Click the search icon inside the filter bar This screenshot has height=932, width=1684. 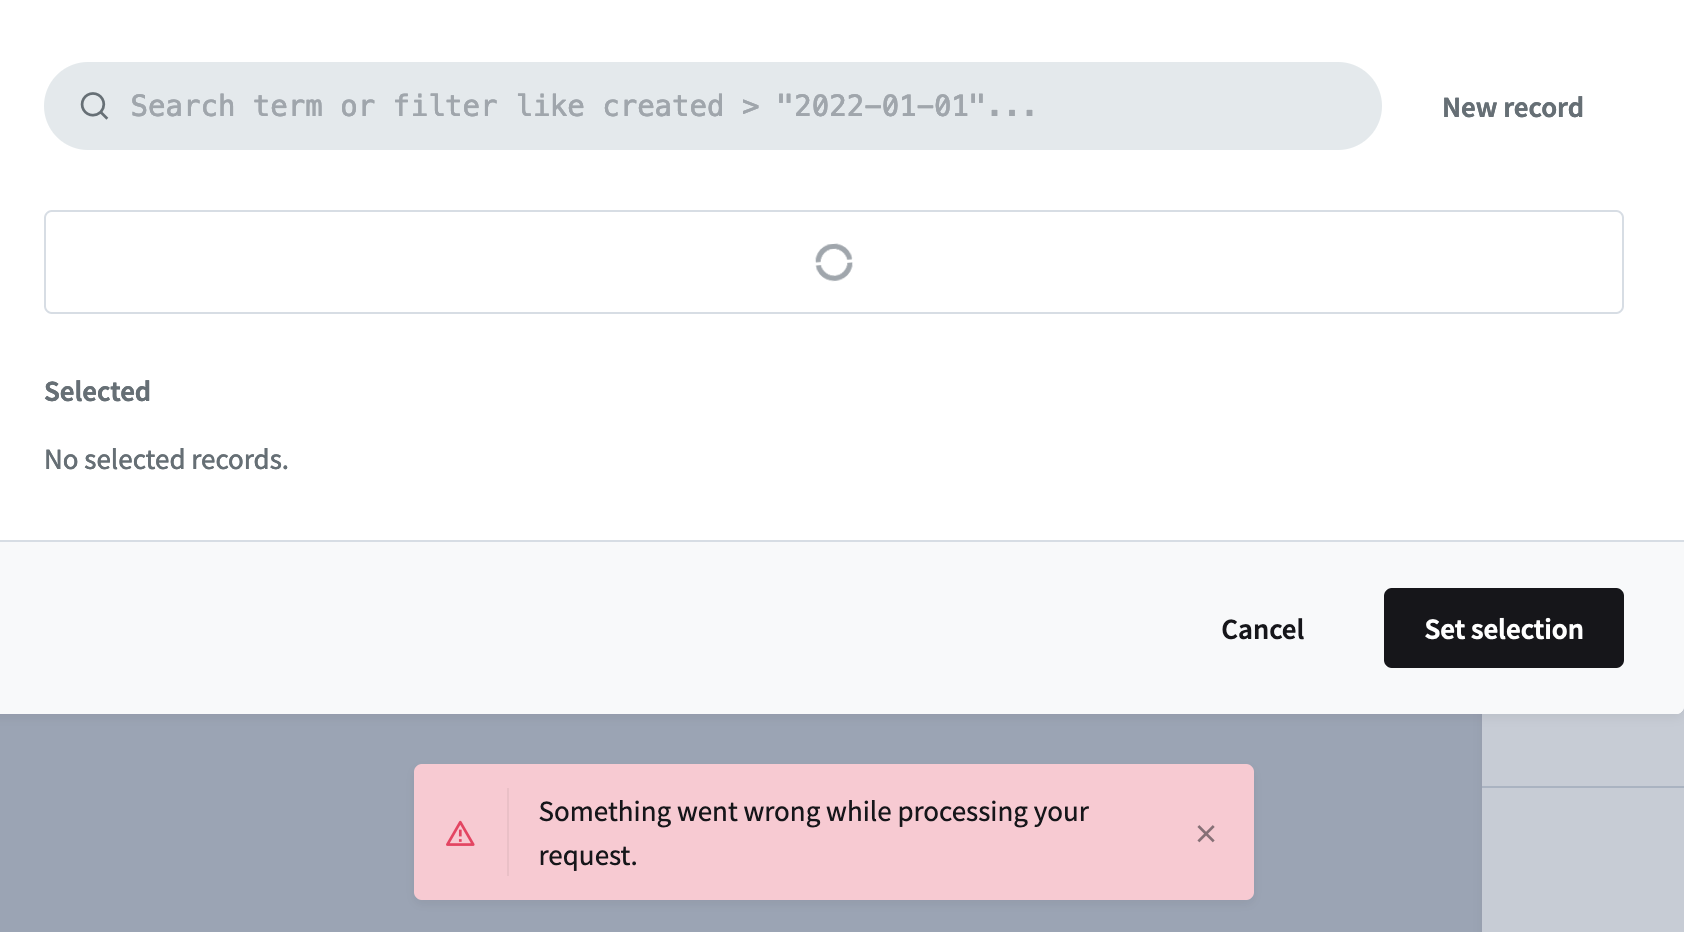point(95,105)
